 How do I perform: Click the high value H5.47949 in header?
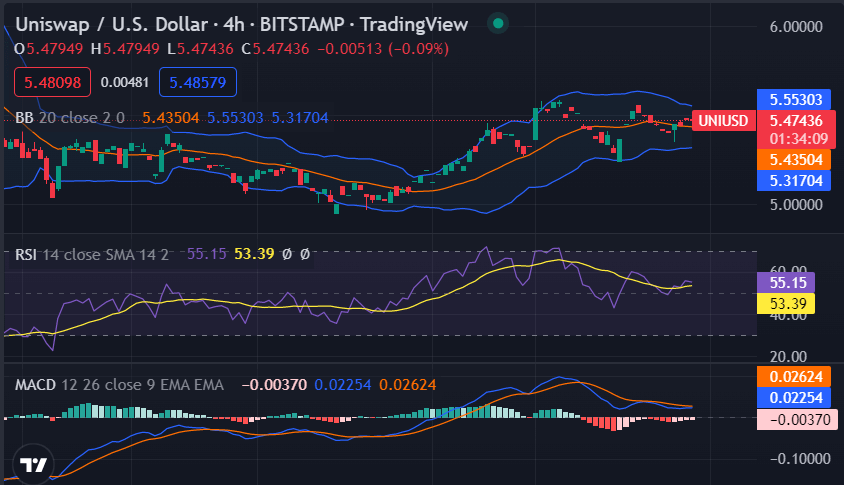[x=125, y=49]
